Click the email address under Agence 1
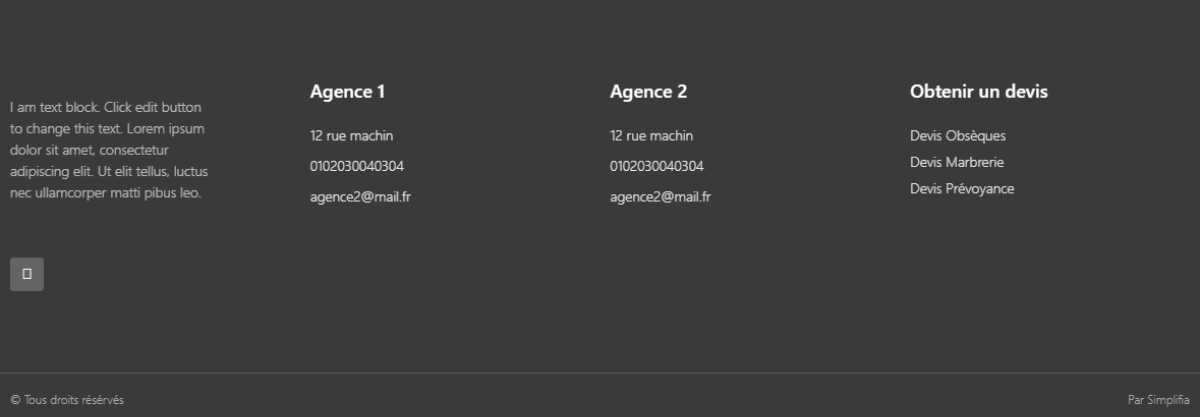The height and width of the screenshot is (417, 1200). (360, 197)
